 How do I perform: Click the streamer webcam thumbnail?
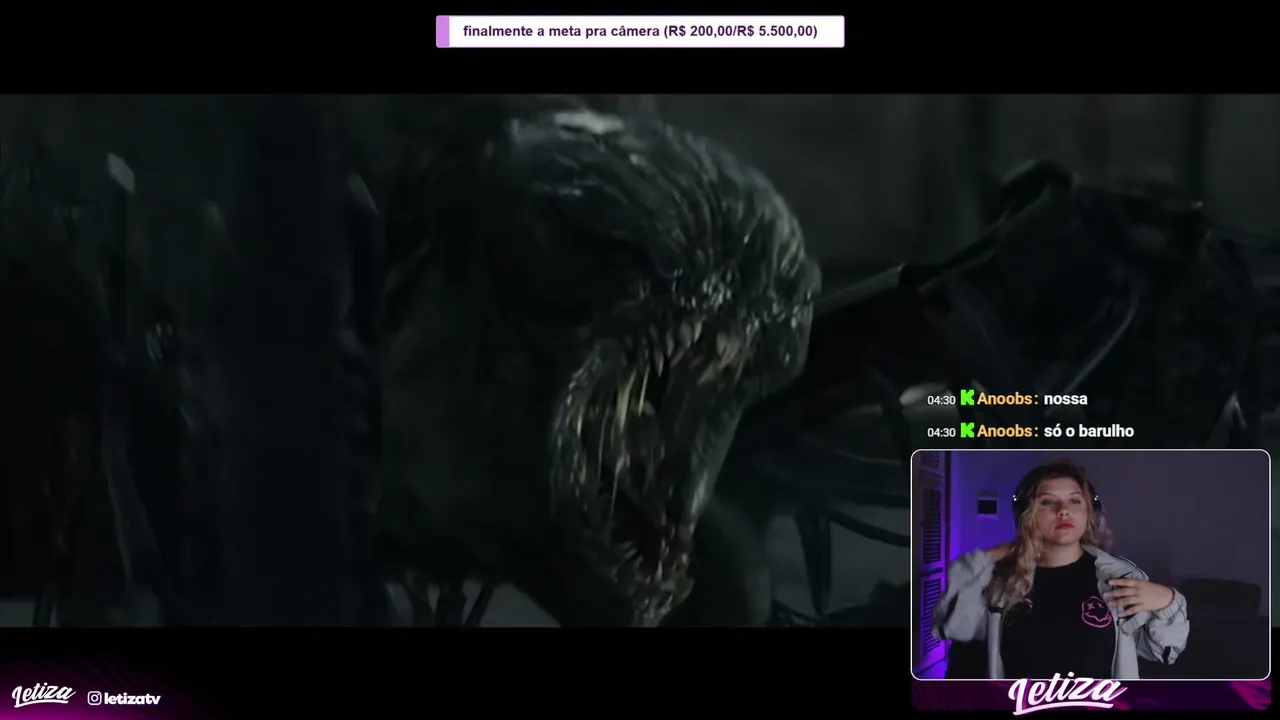point(1090,565)
